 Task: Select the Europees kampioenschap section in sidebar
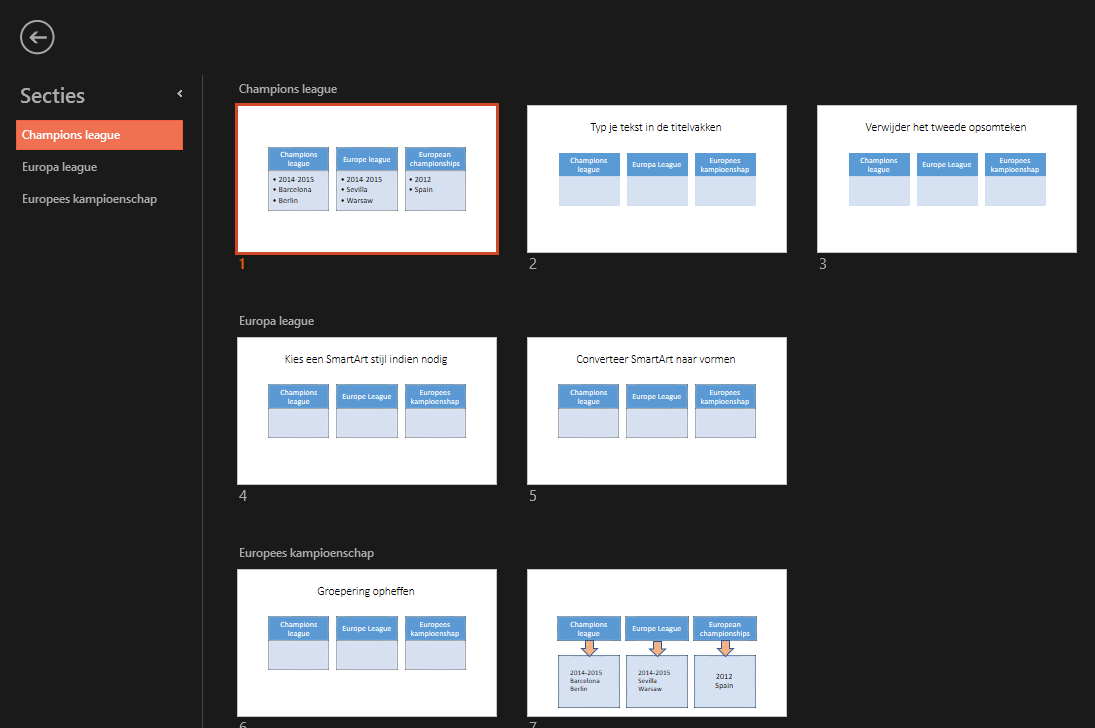[x=88, y=198]
